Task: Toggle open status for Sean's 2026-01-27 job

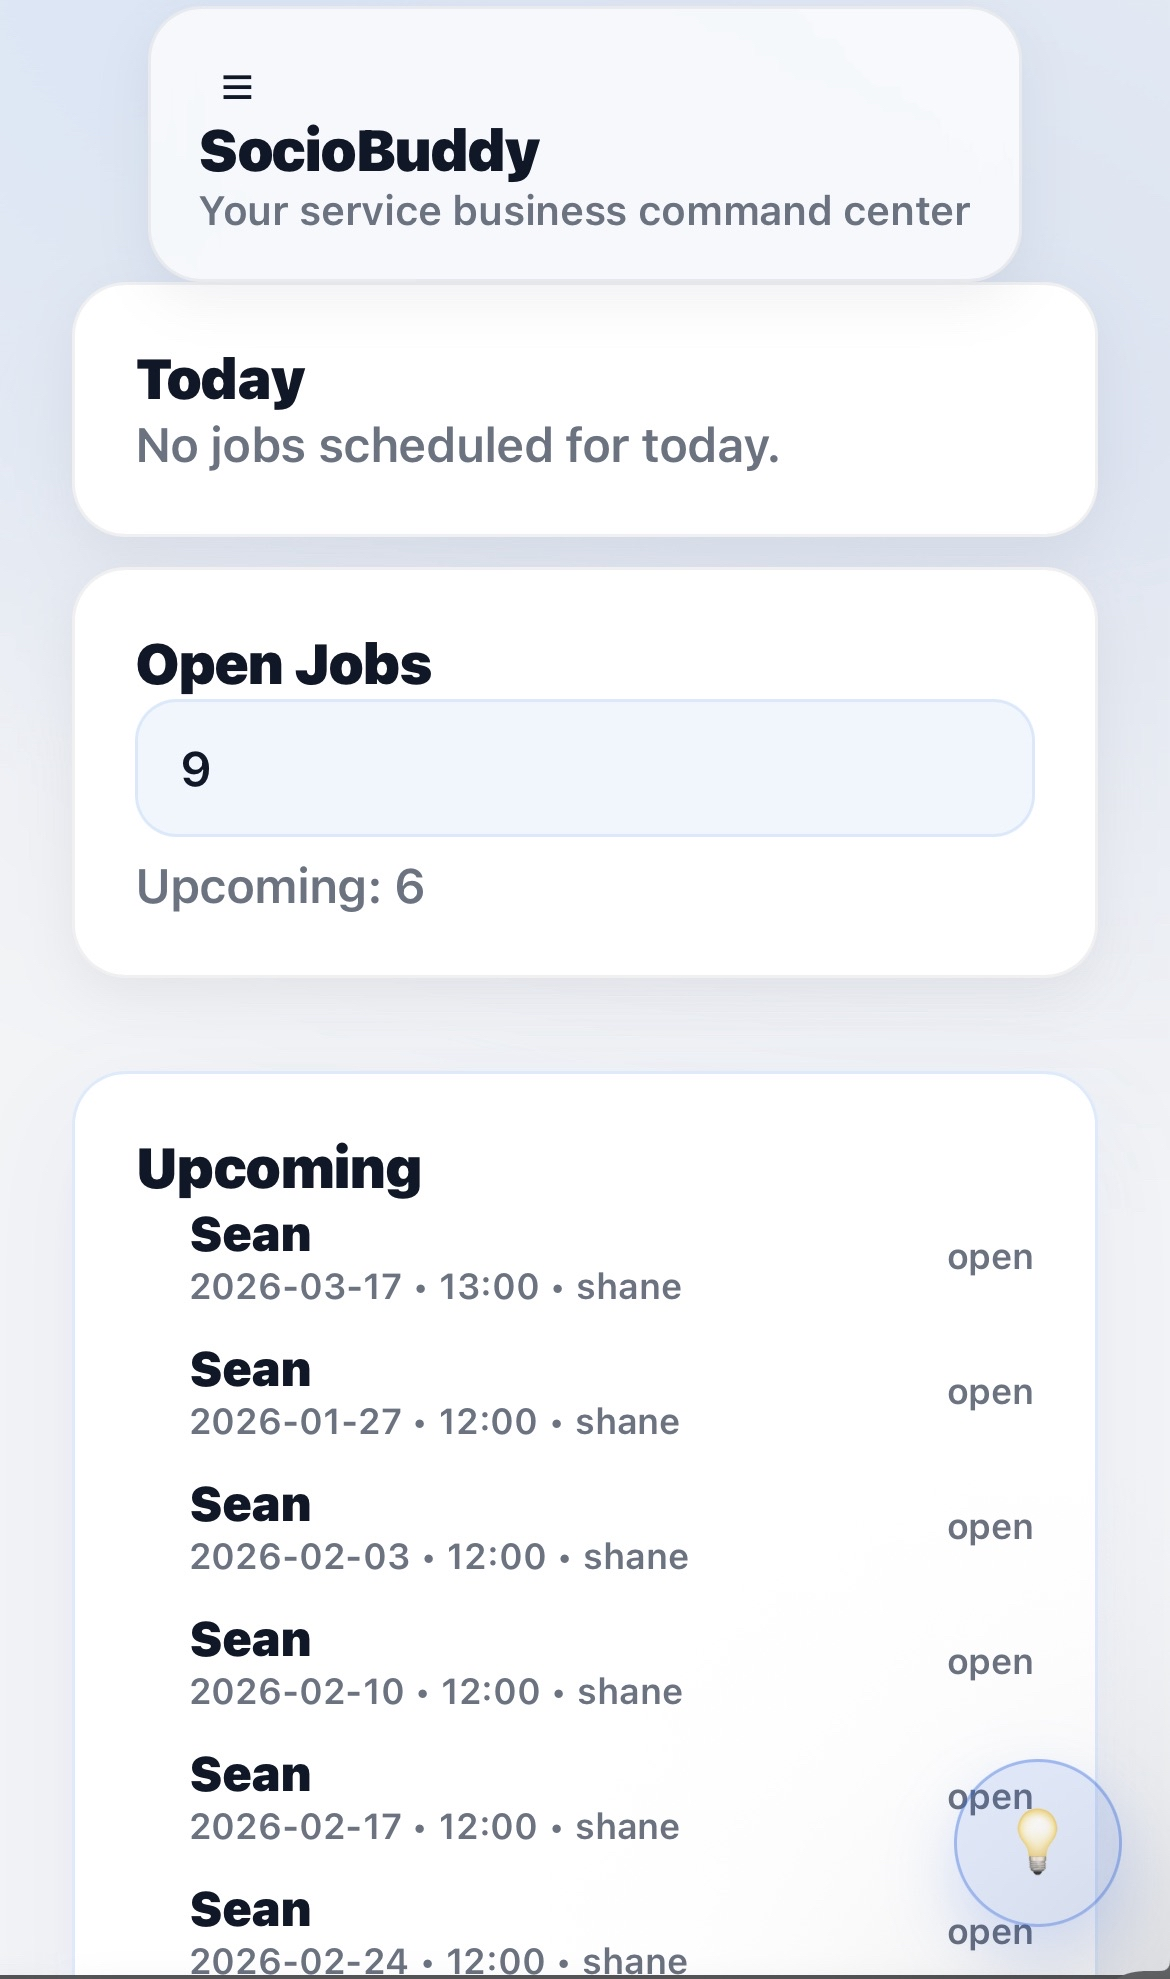Action: [x=989, y=1391]
